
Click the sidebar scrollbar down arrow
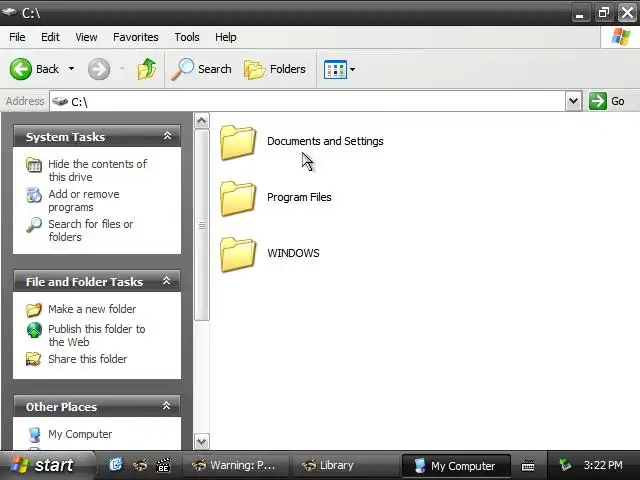(x=202, y=442)
